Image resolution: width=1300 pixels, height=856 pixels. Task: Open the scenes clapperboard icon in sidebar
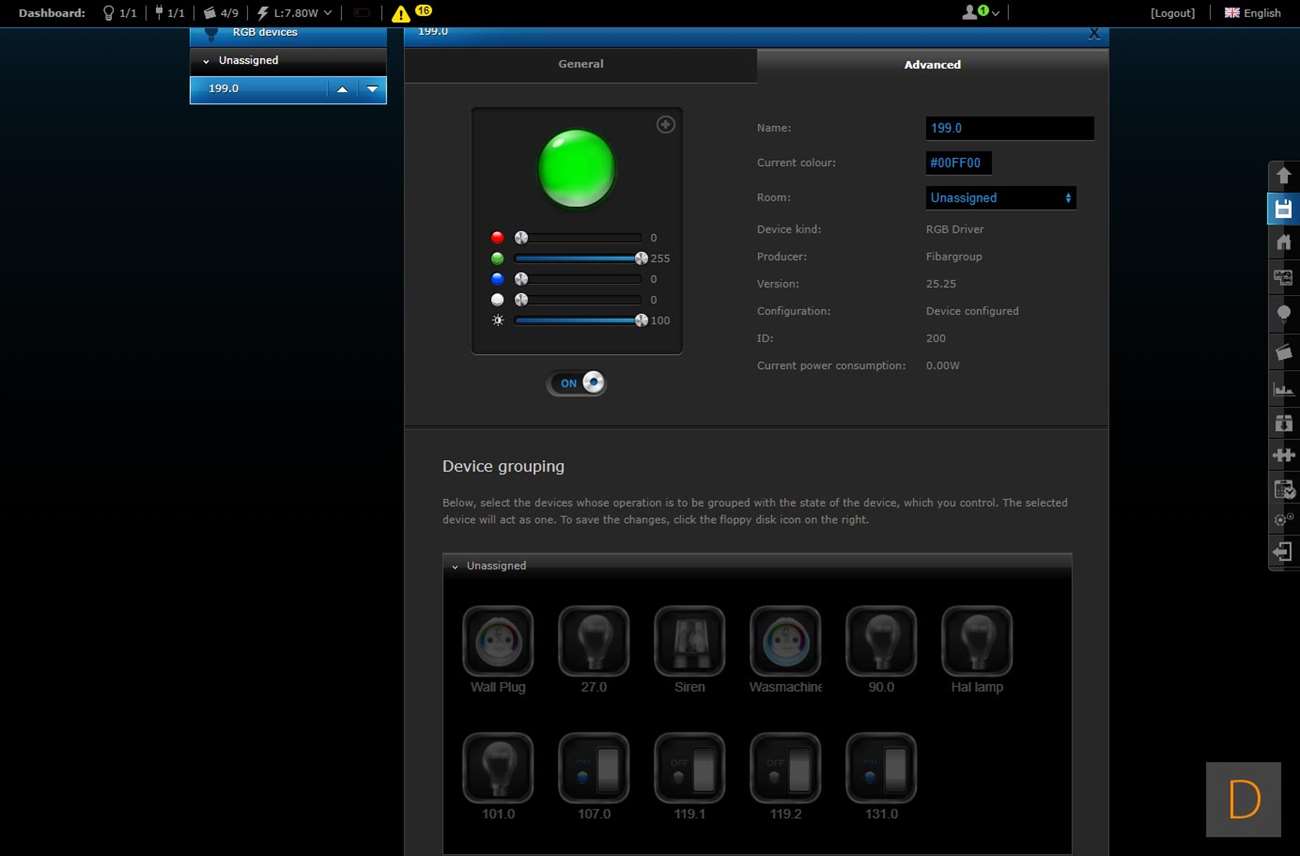coord(1283,352)
